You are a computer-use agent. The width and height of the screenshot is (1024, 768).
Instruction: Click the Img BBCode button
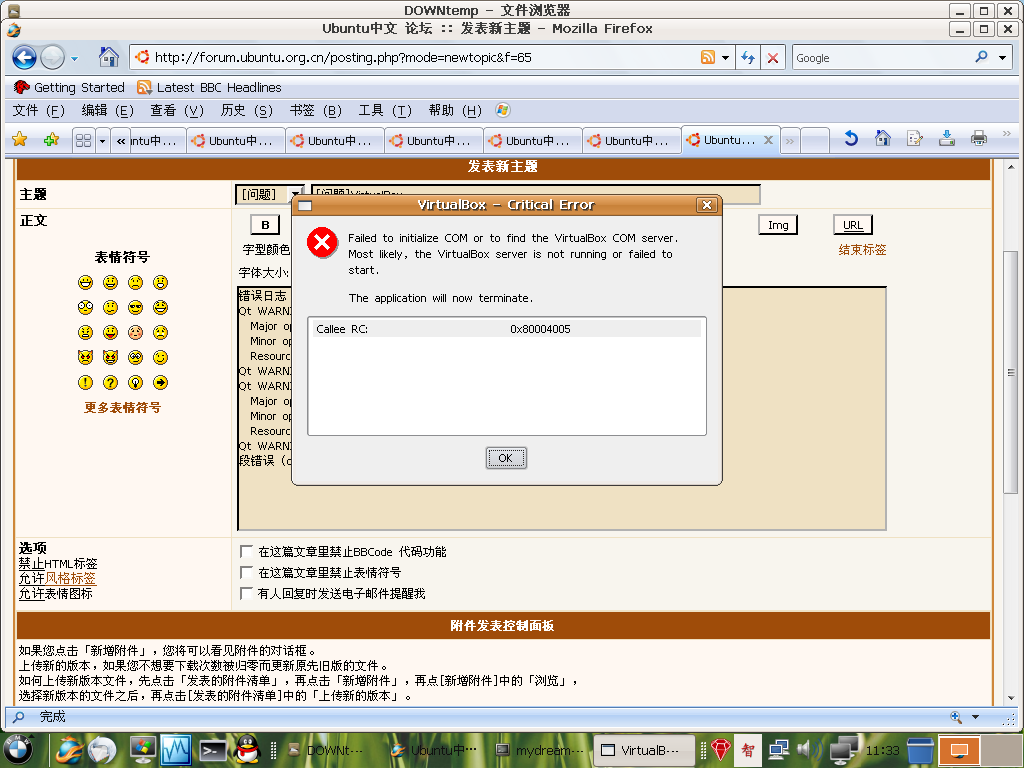[778, 225]
